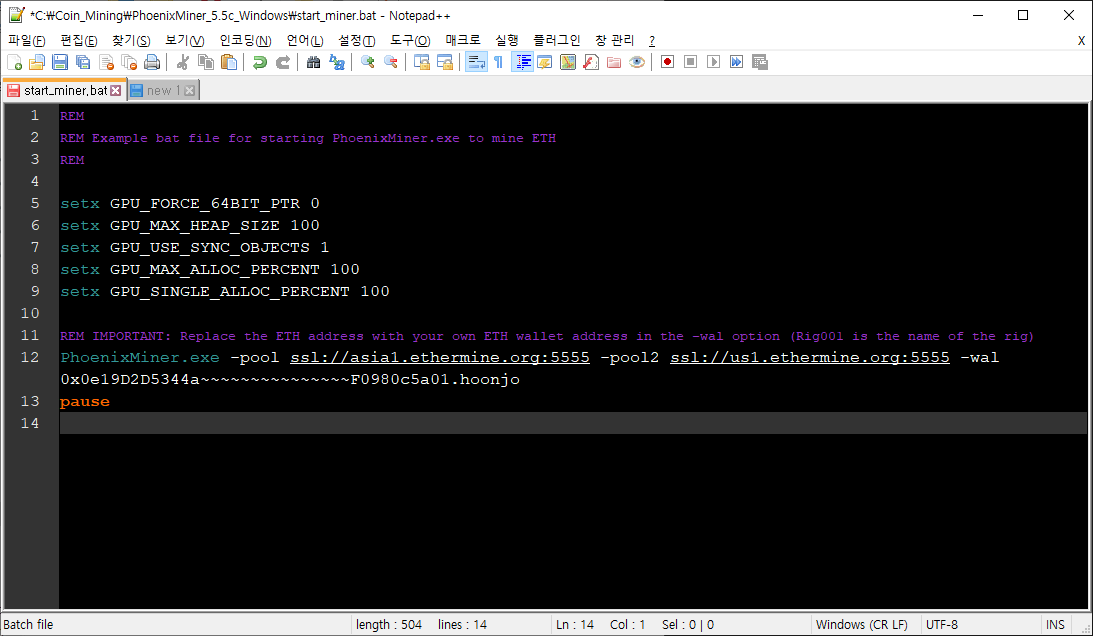Click 'GPU_MAX_HEAP_SIZE' on line 6
Image resolution: width=1093 pixels, height=636 pixels.
click(x=194, y=226)
